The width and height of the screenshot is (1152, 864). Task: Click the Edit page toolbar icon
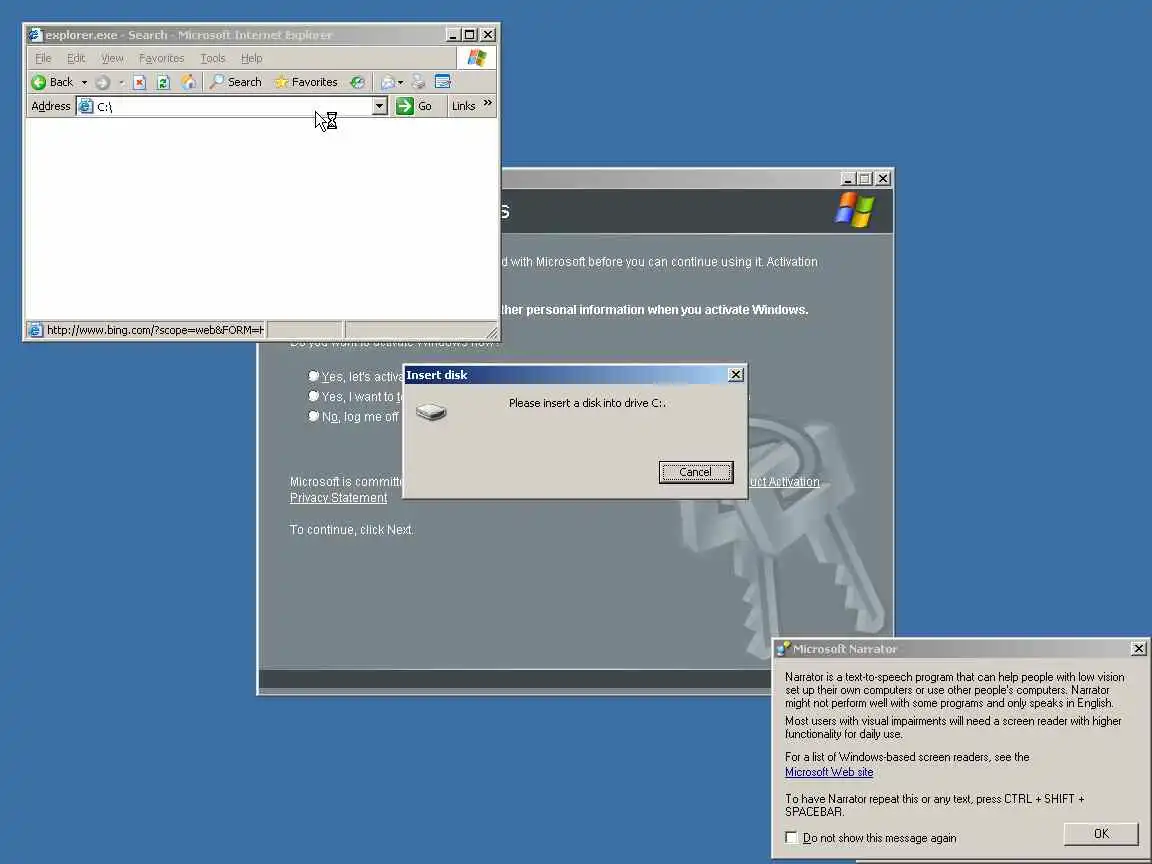pyautogui.click(x=442, y=82)
